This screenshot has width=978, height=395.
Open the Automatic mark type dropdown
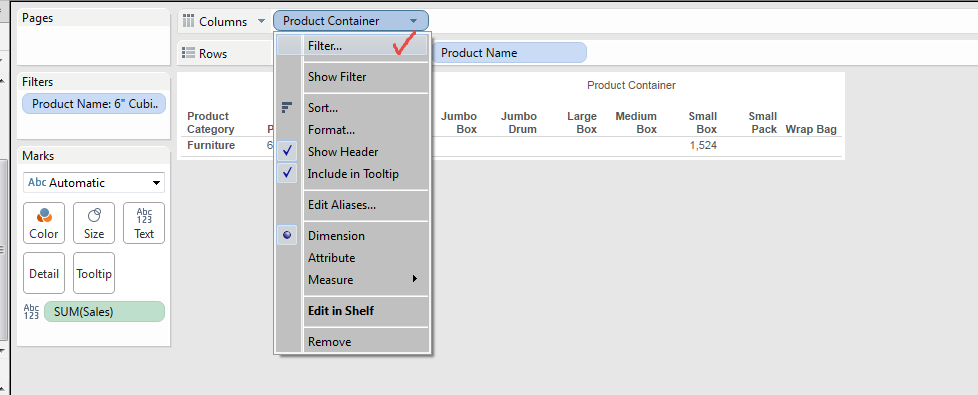pyautogui.click(x=94, y=183)
